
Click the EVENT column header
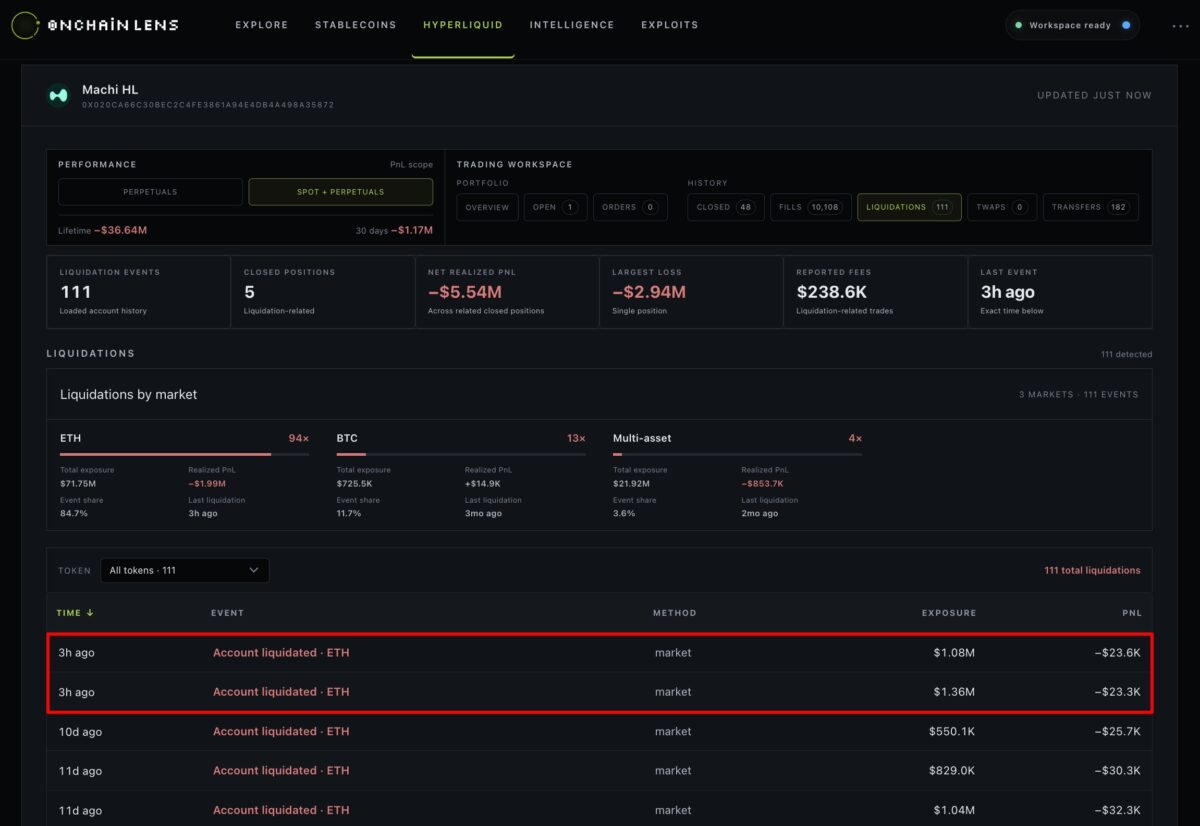coord(227,613)
